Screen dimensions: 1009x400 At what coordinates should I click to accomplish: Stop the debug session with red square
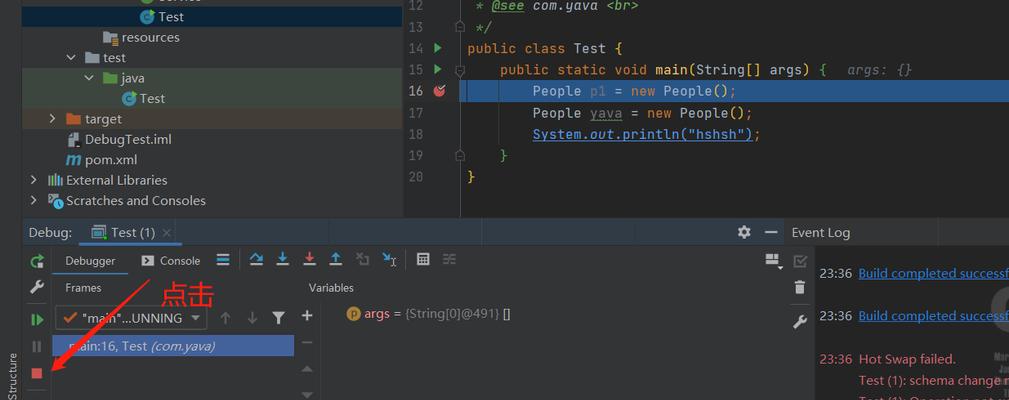[37, 373]
